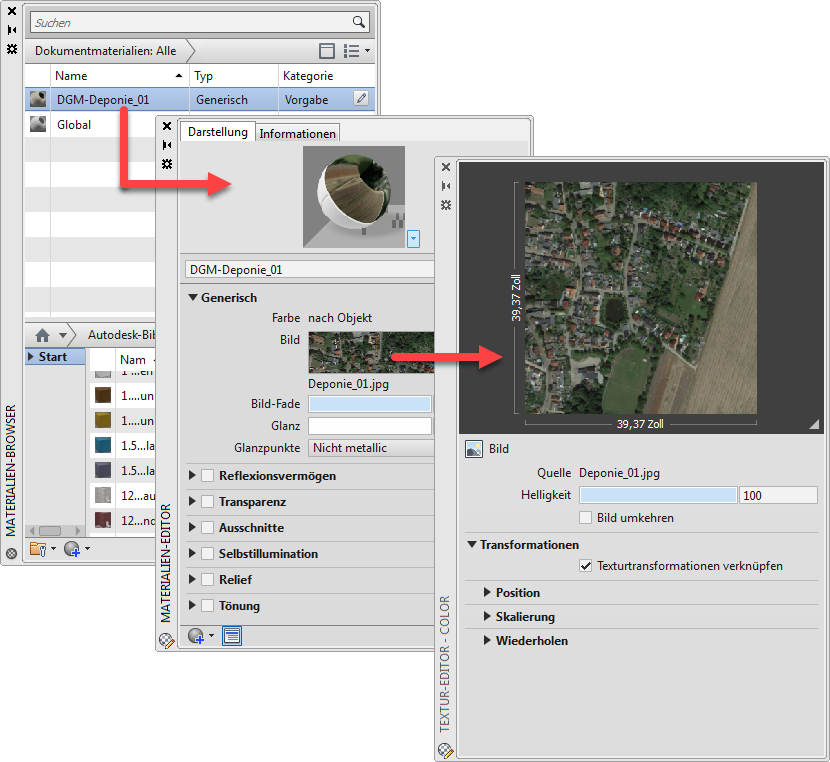Open the material browser toggle icon in editor
Screen dimensions: 830x762
231,636
